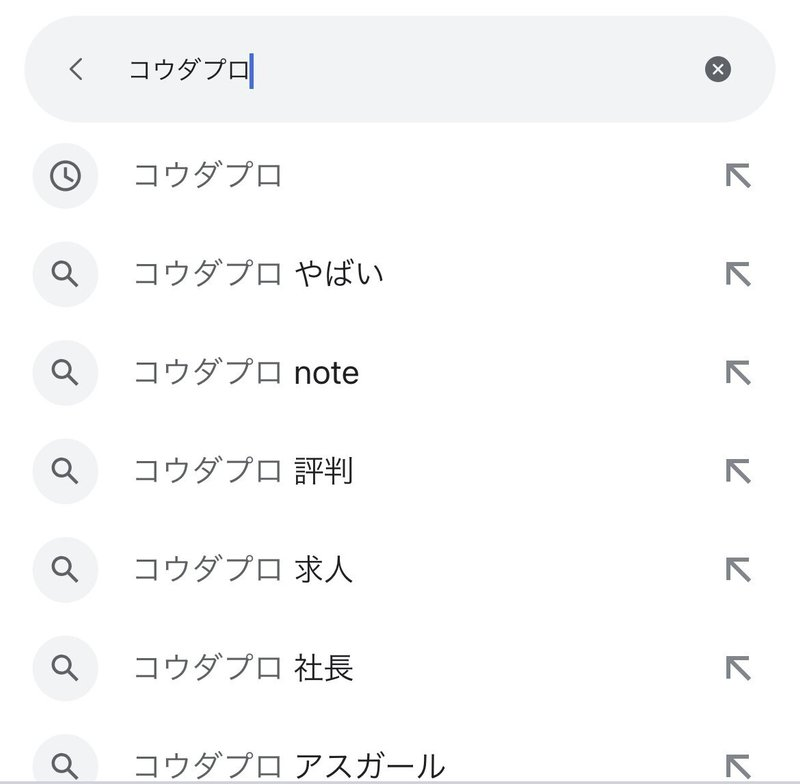Search for コウダプロ 求人 suggestion

(243, 569)
